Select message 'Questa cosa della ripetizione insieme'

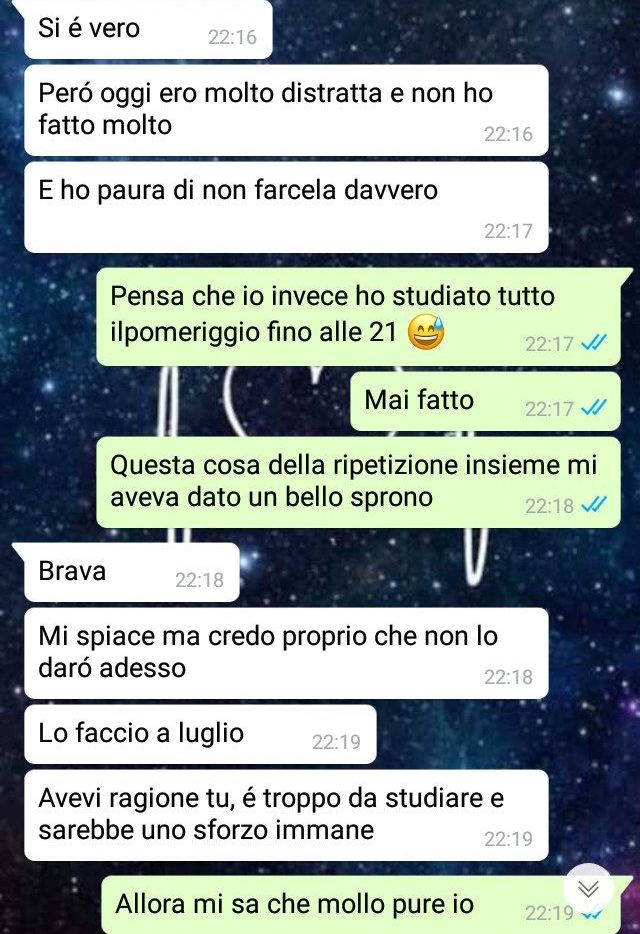pyautogui.click(x=358, y=482)
